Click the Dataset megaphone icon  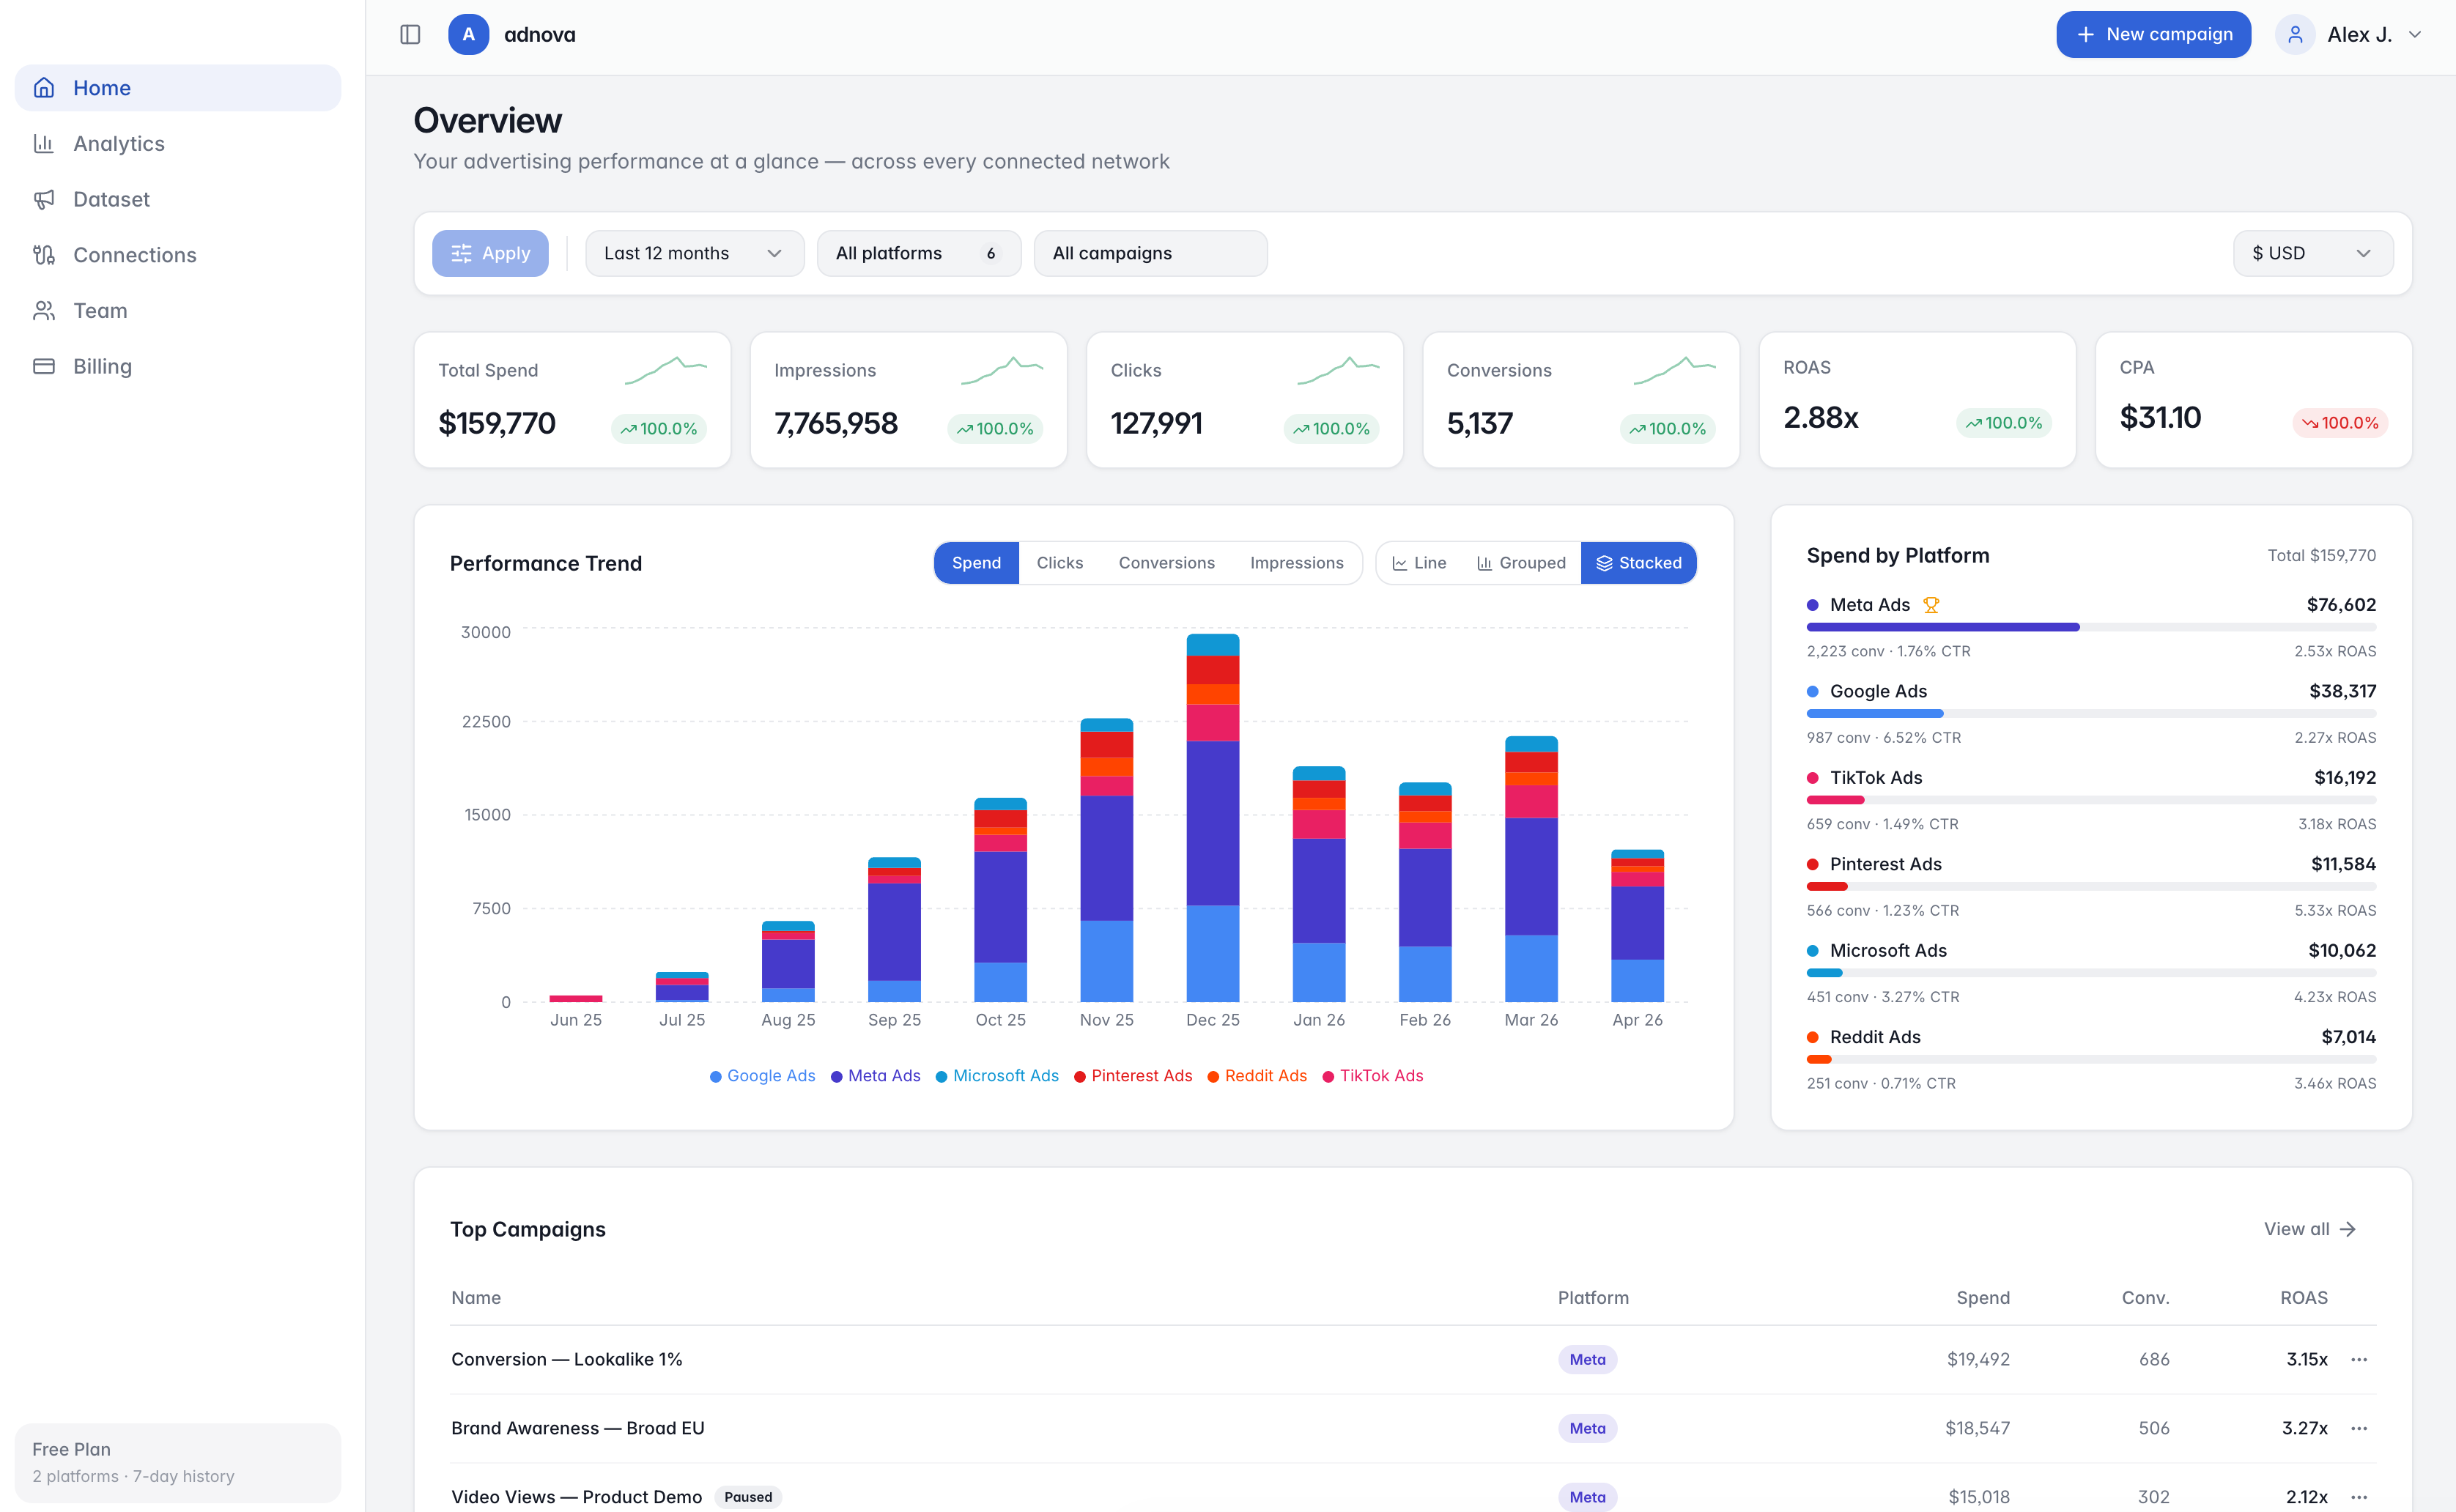point(44,199)
